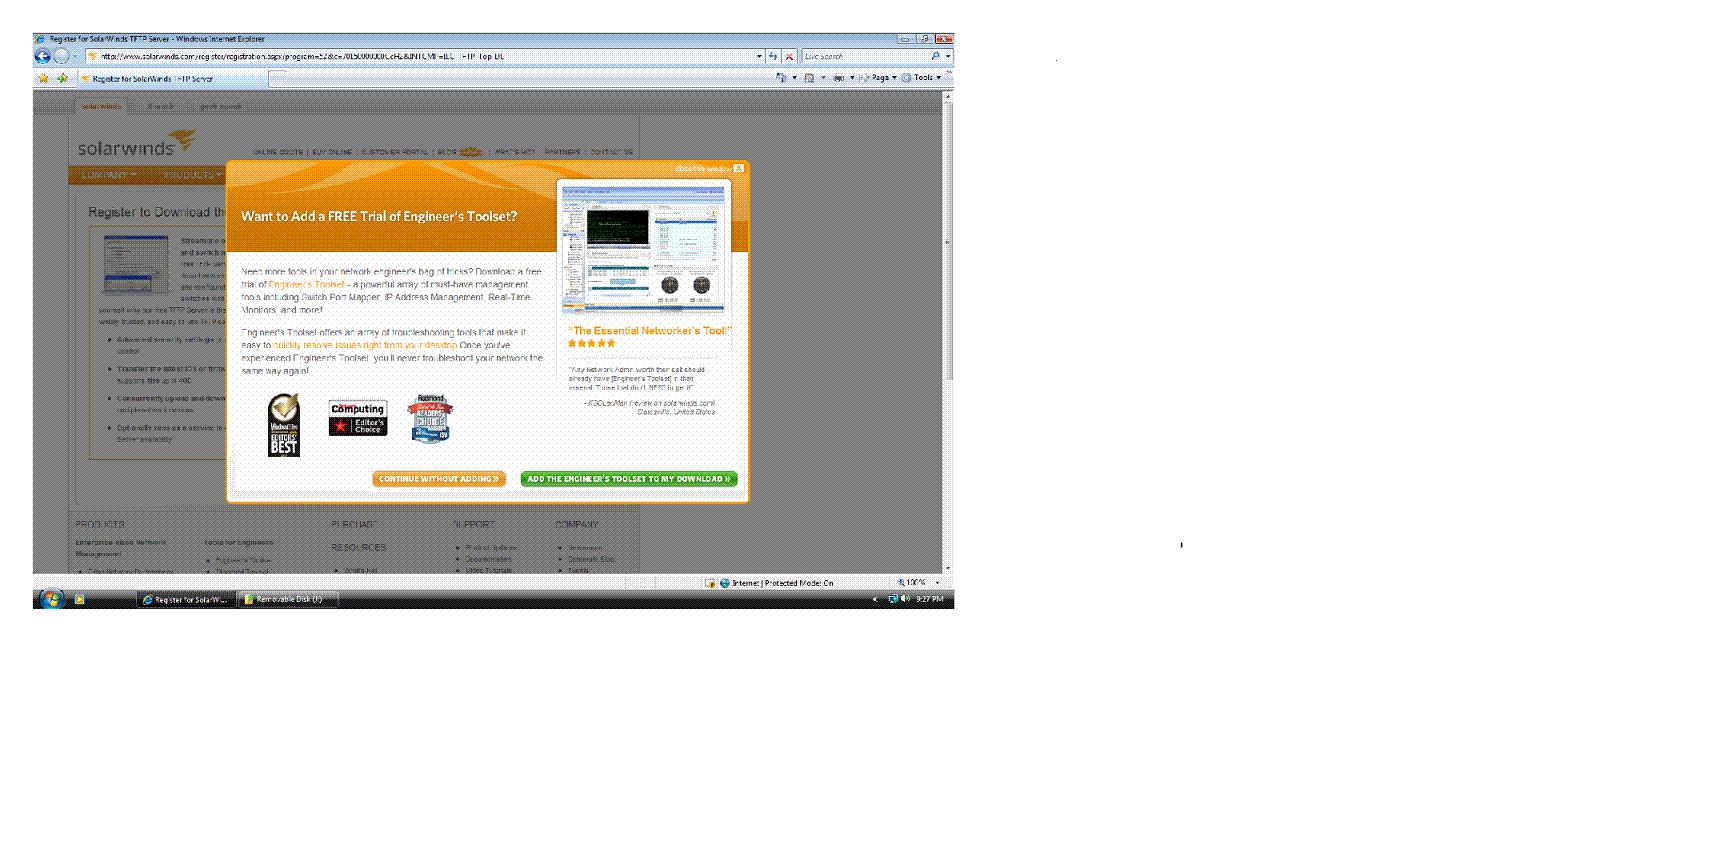The image size is (1728, 845).
Task: Open the CONTACT US header link
Action: coord(611,152)
